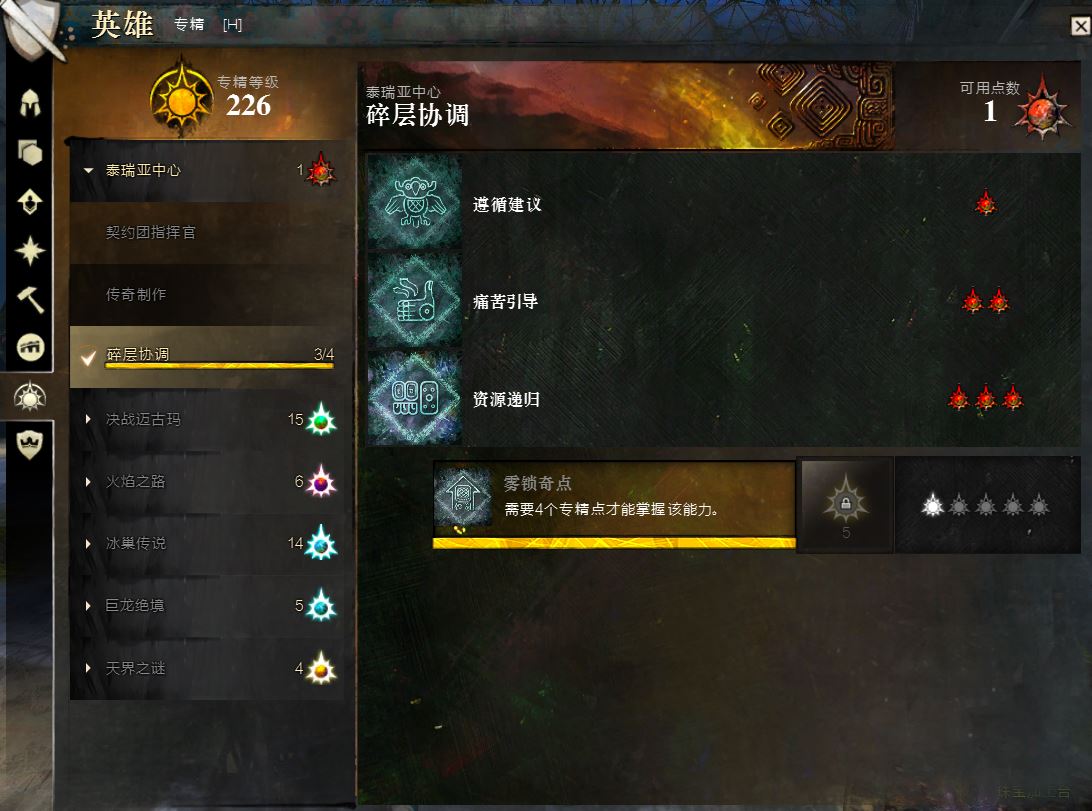Image resolution: width=1092 pixels, height=811 pixels.
Task: Click the yellow mastery progress bar
Action: click(x=614, y=543)
